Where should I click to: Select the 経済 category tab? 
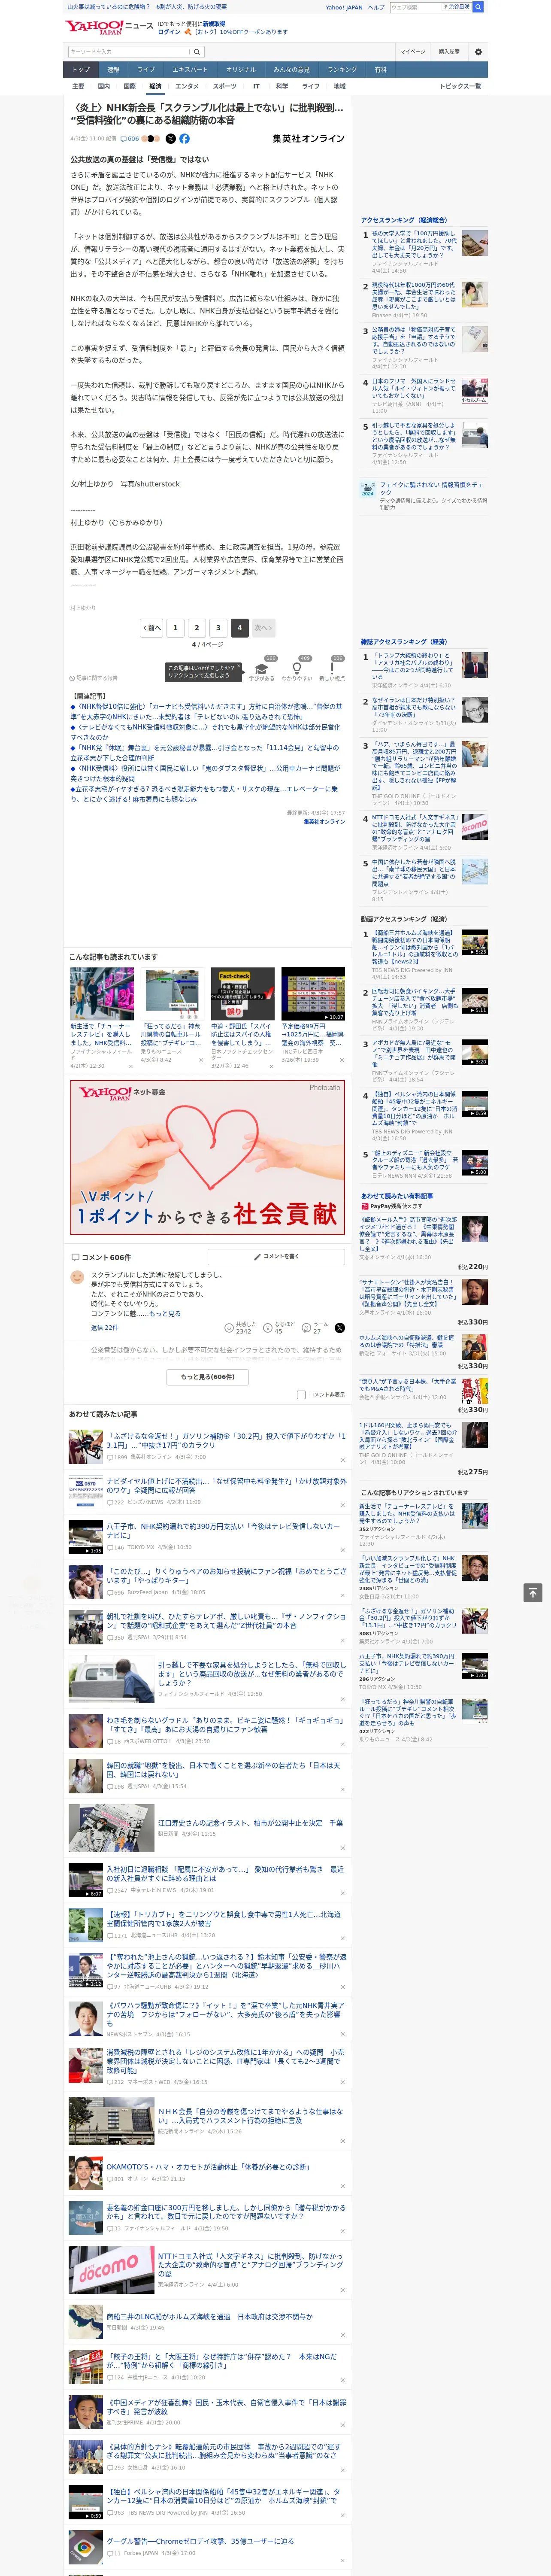(x=155, y=86)
